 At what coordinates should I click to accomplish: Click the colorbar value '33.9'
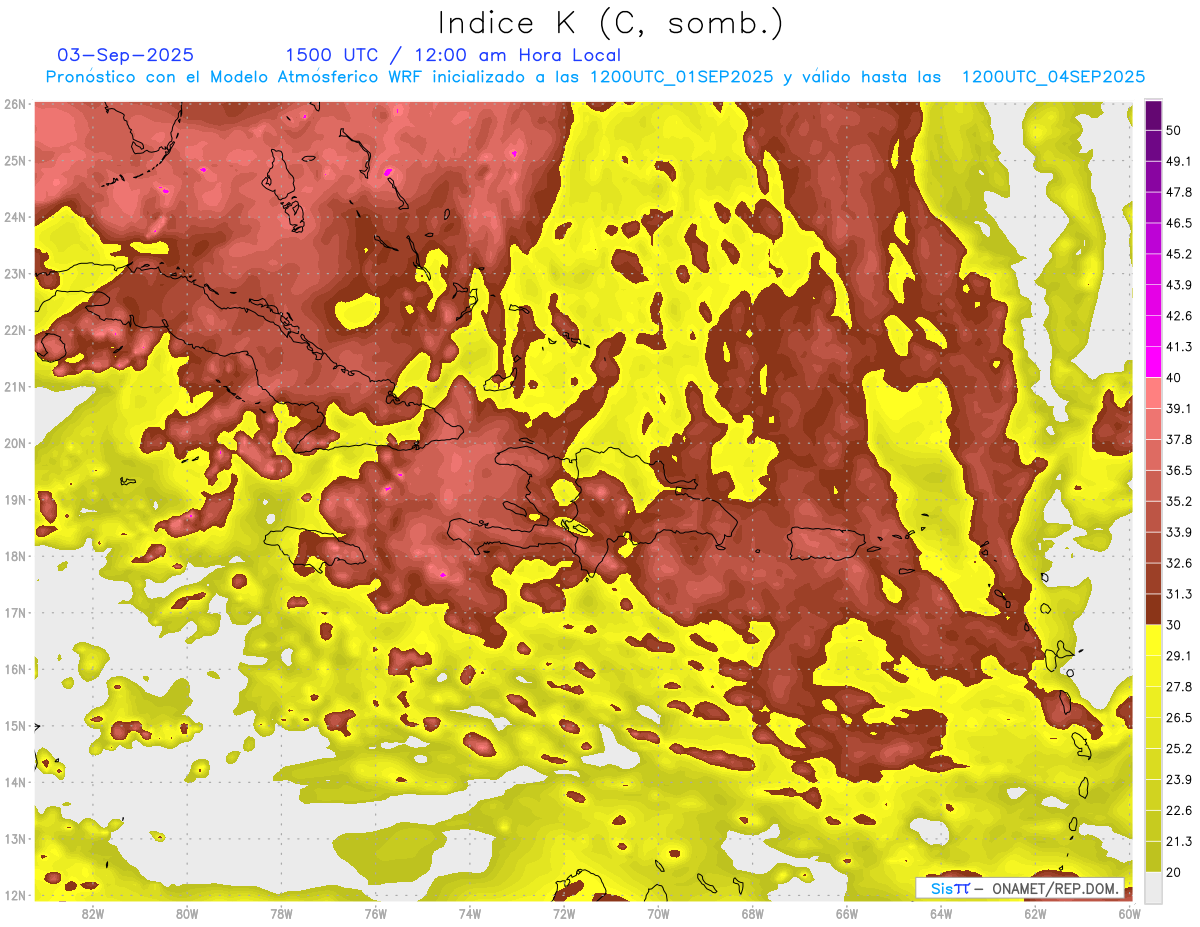coord(1178,532)
